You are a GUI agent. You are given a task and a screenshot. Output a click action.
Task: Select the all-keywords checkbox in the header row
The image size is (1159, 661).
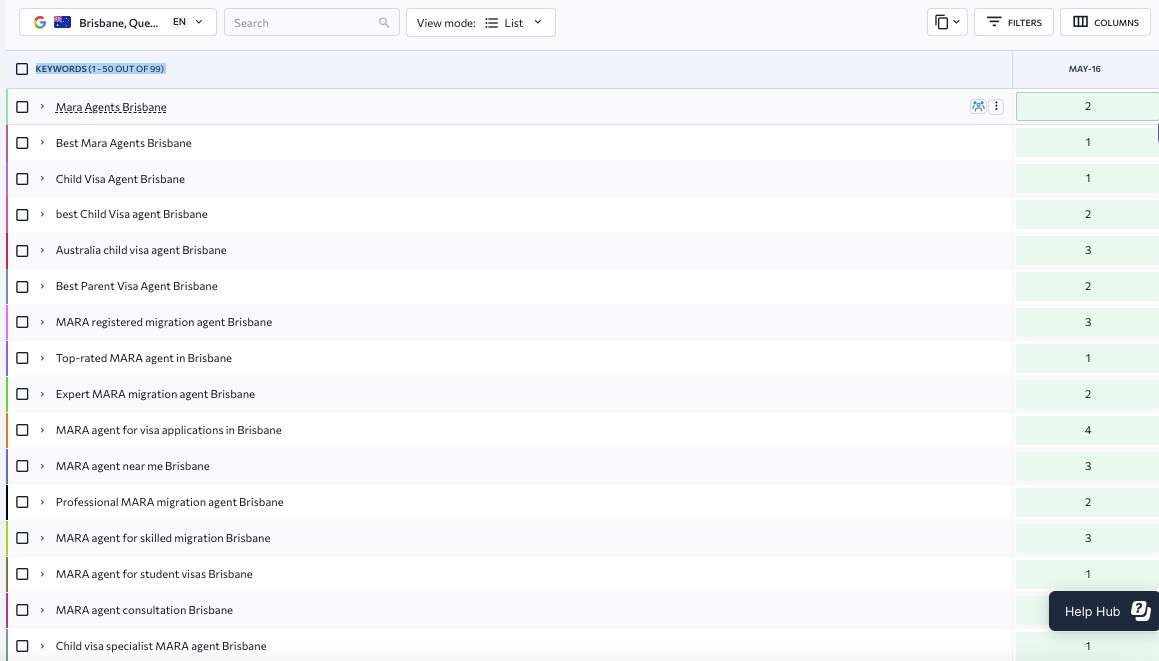[x=22, y=69]
